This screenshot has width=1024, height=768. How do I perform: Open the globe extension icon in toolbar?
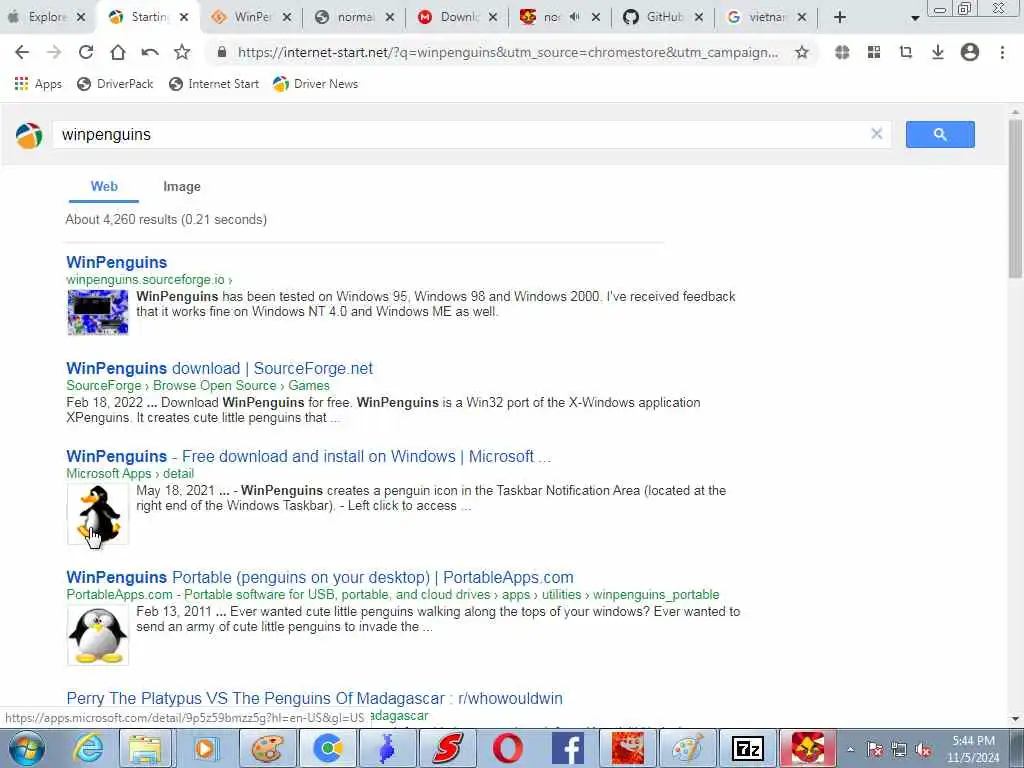842,52
